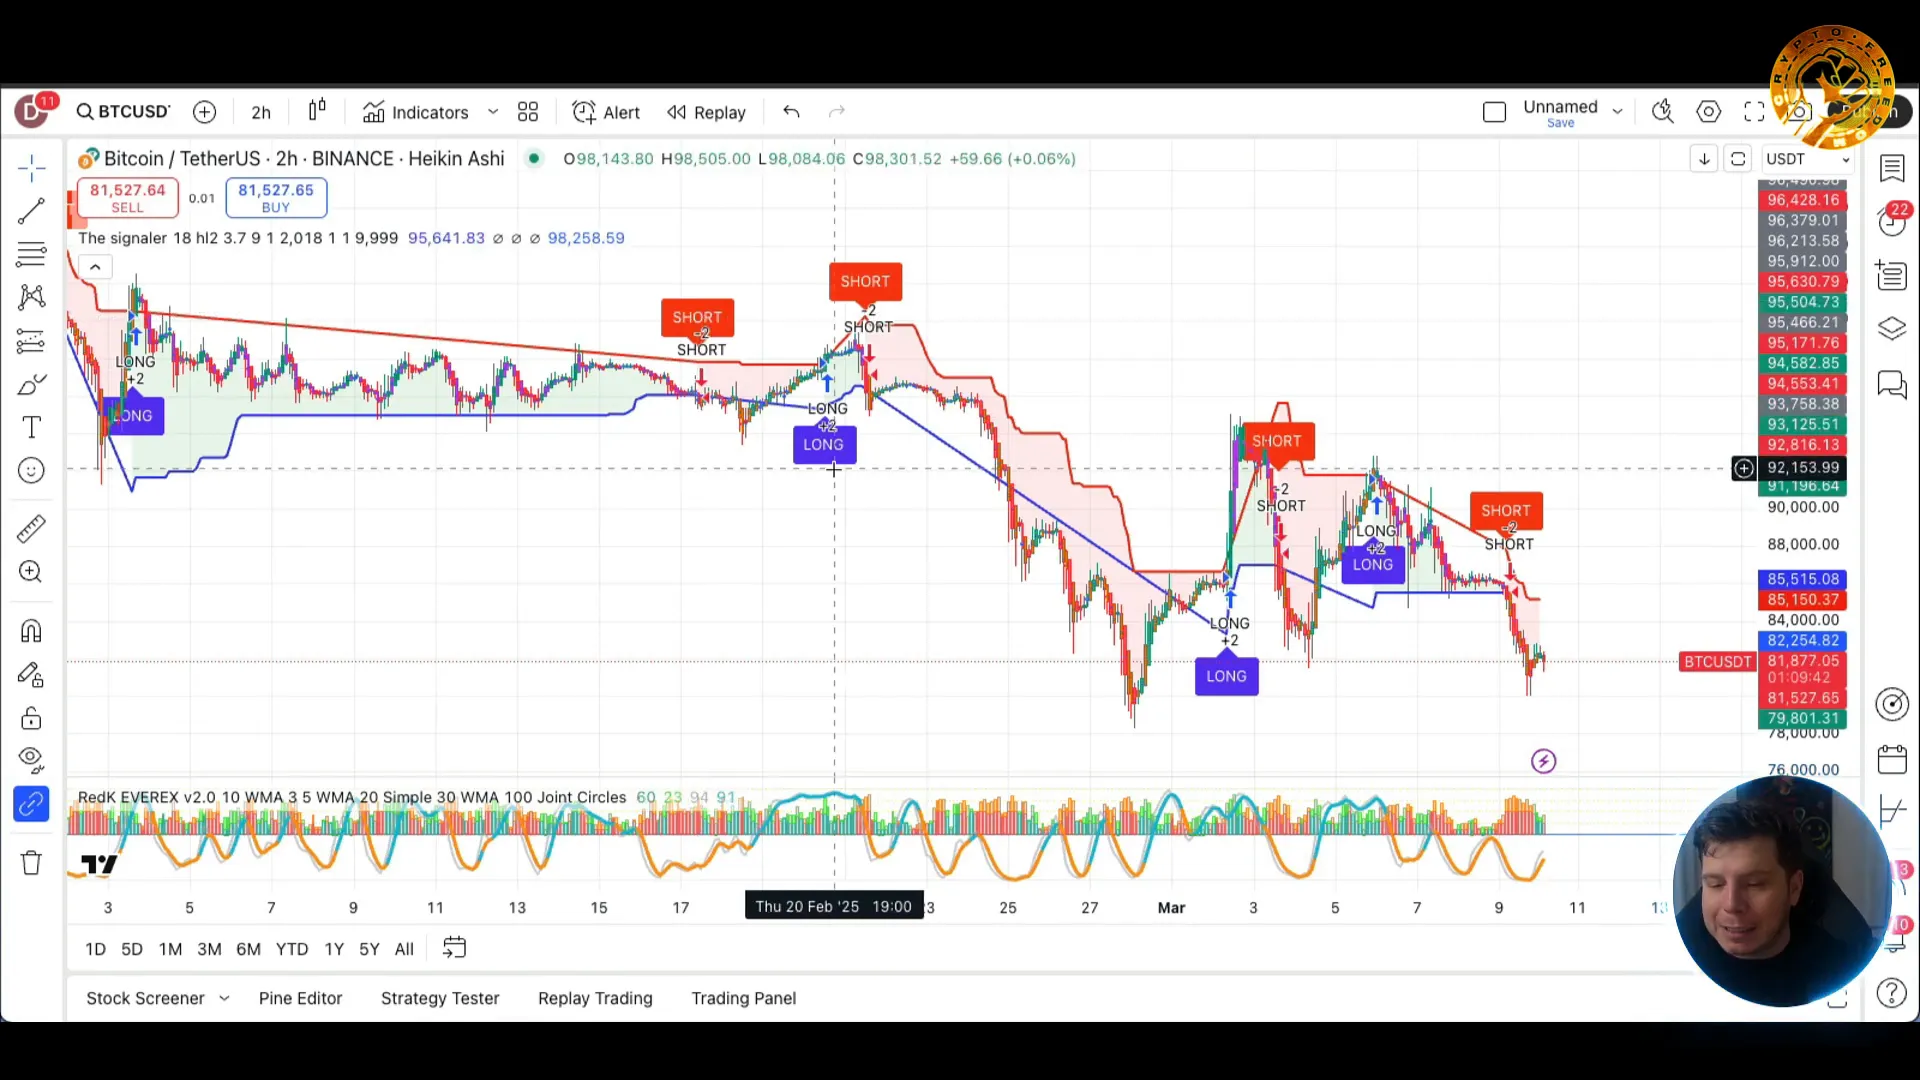Redo the chart action
The width and height of the screenshot is (1920, 1080).
point(837,112)
